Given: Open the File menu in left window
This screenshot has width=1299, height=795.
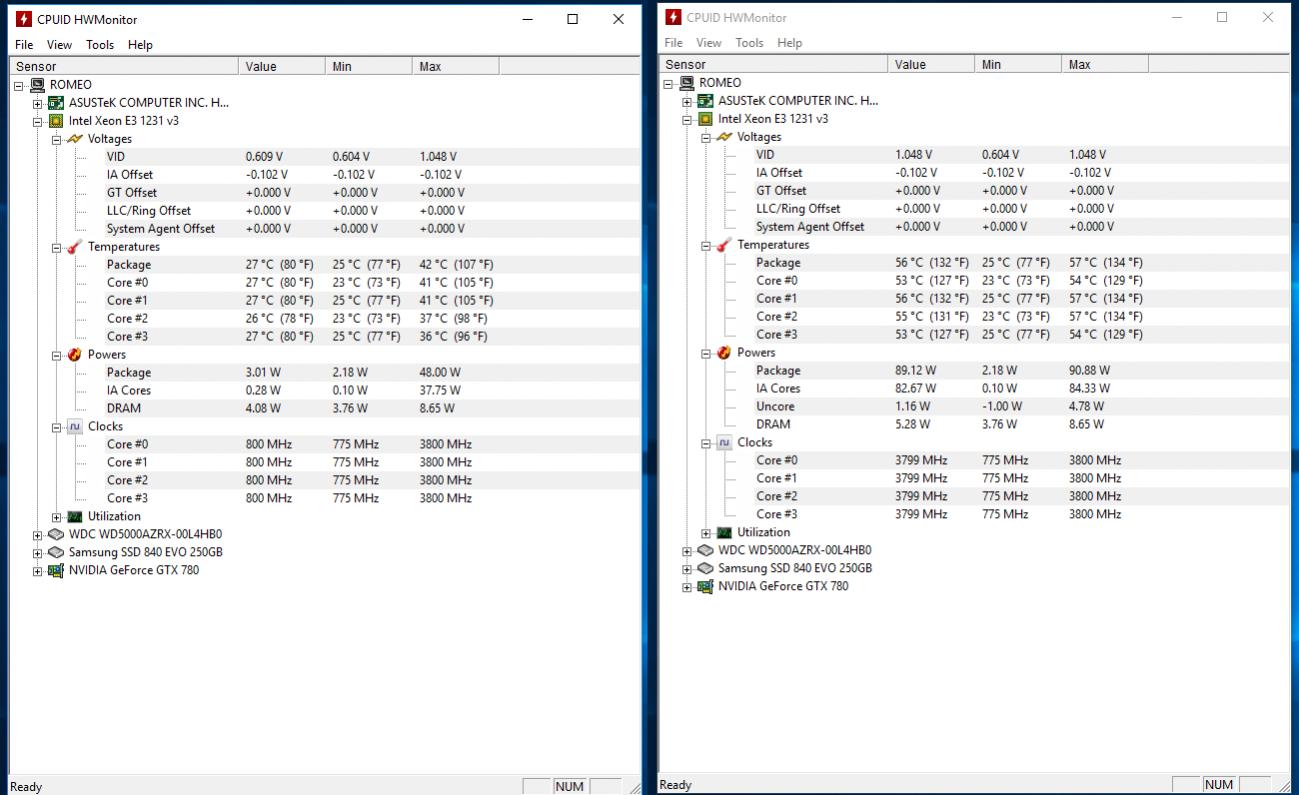Looking at the screenshot, I should pyautogui.click(x=24, y=45).
